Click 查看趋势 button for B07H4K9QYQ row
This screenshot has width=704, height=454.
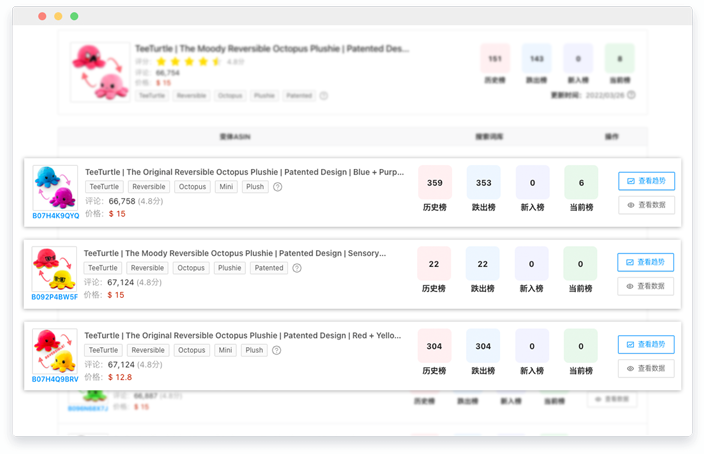tap(647, 181)
